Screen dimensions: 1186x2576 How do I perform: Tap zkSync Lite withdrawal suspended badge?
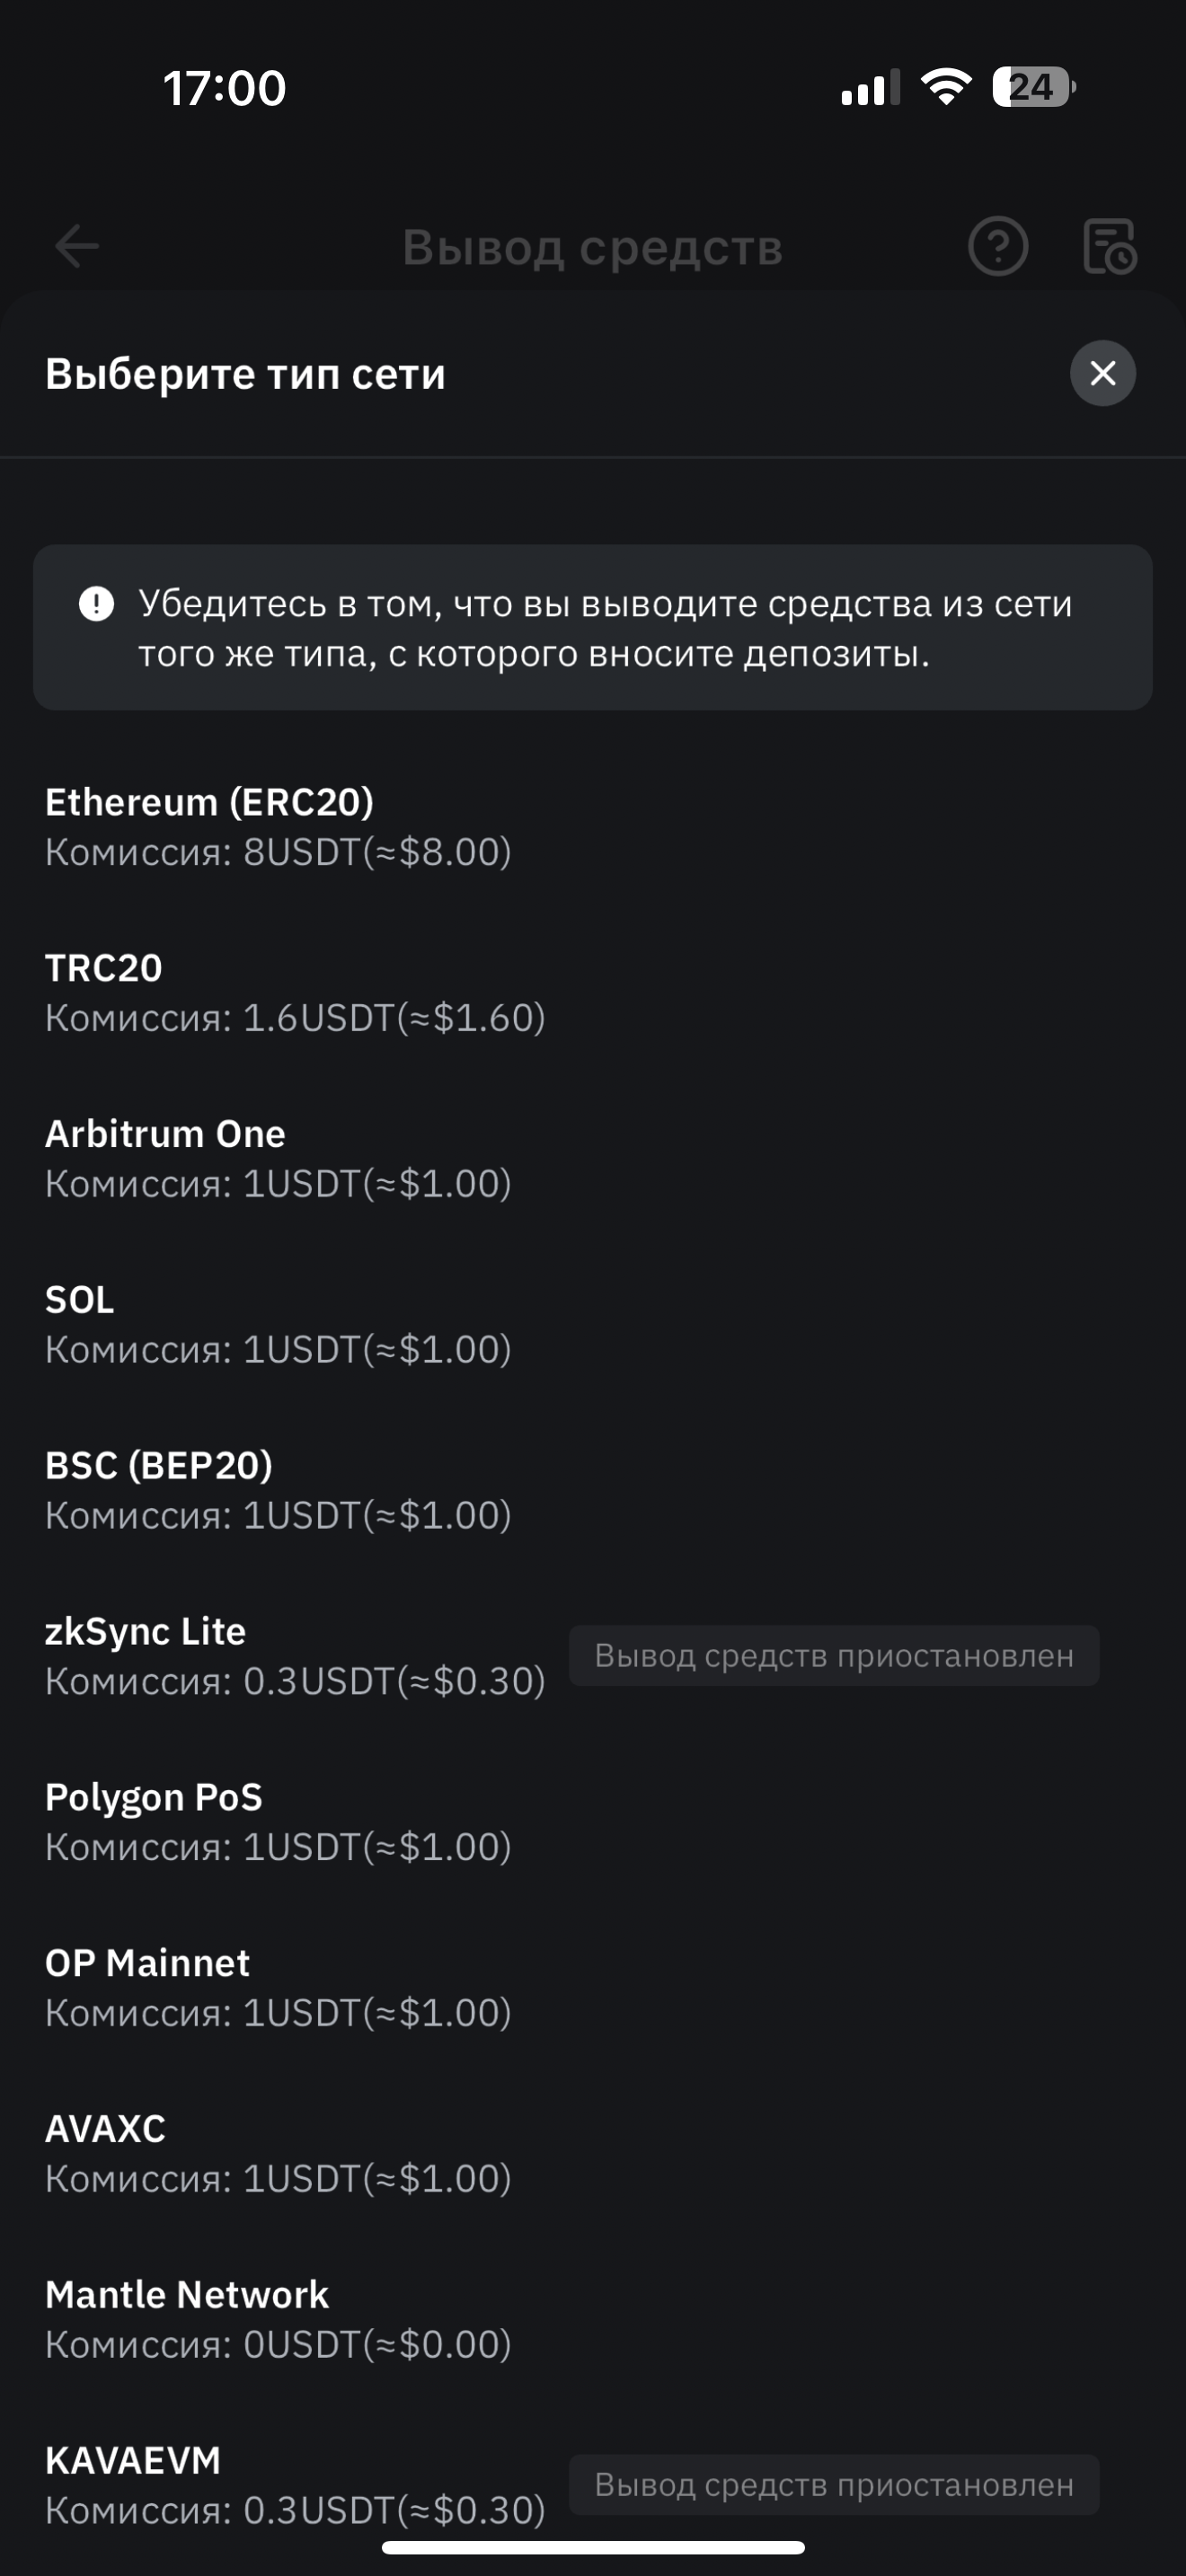click(x=834, y=1656)
